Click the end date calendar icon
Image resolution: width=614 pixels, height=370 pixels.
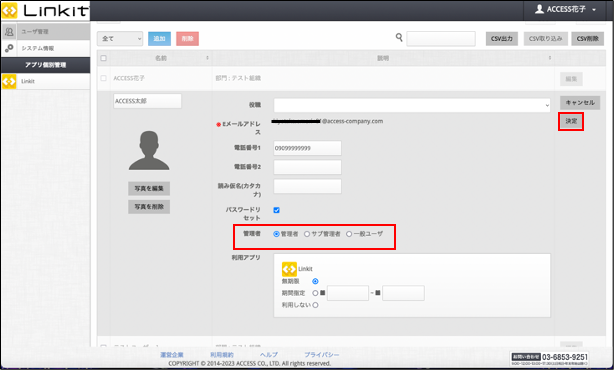[x=378, y=292]
